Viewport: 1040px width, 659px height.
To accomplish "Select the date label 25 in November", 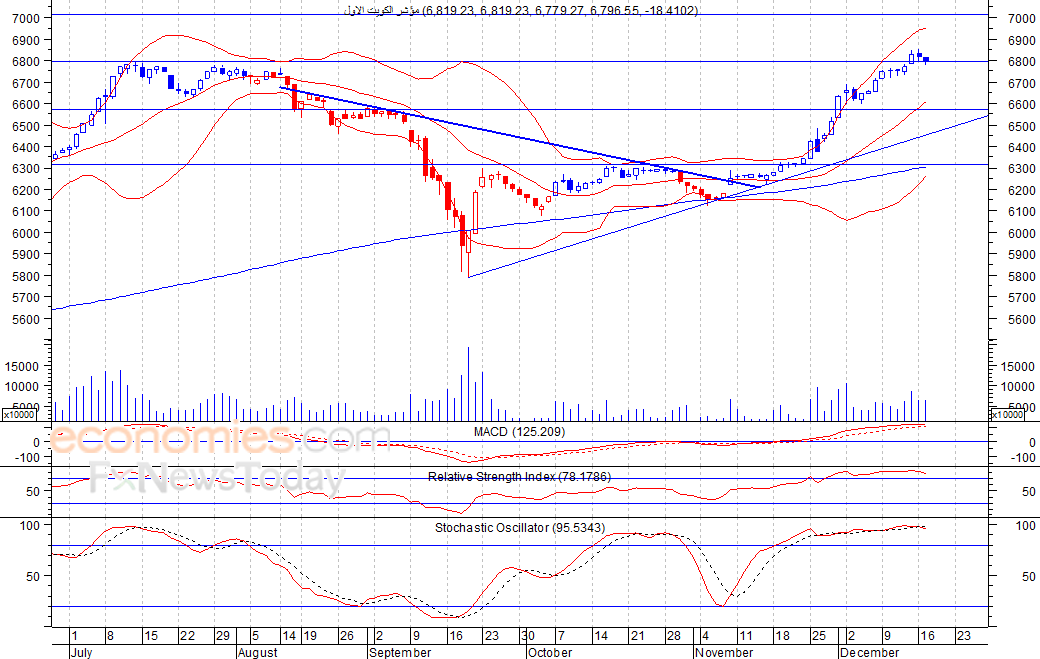I will click(818, 636).
